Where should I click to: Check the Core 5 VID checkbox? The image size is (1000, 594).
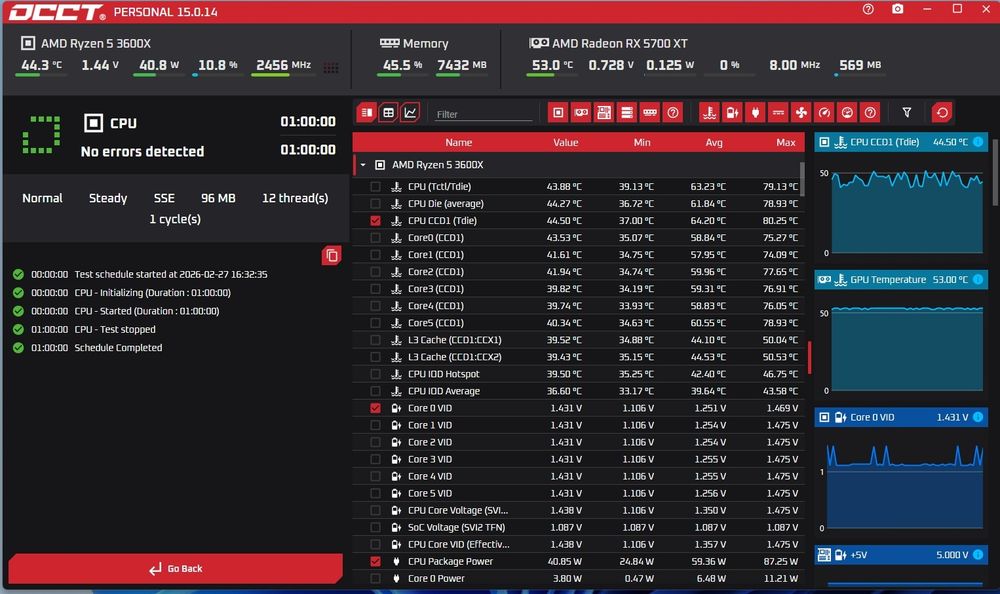coord(375,493)
